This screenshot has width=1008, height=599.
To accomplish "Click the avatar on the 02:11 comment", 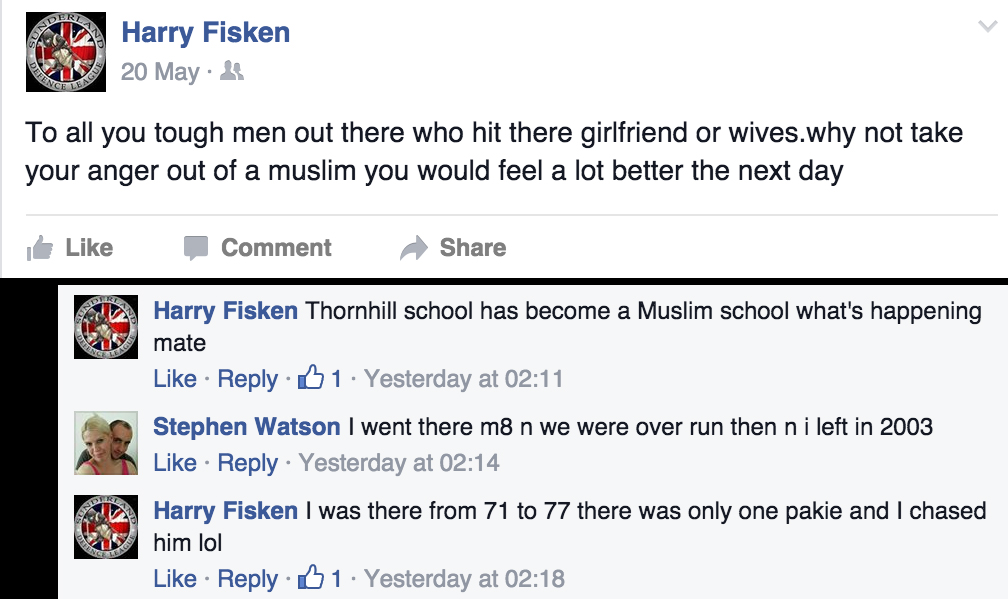I will click(x=106, y=328).
